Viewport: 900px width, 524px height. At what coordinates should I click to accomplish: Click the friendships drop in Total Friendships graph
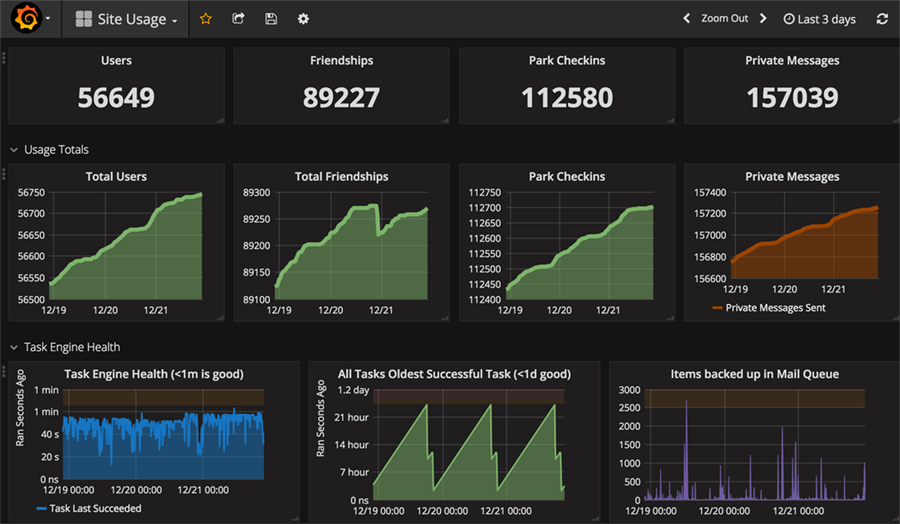point(378,221)
